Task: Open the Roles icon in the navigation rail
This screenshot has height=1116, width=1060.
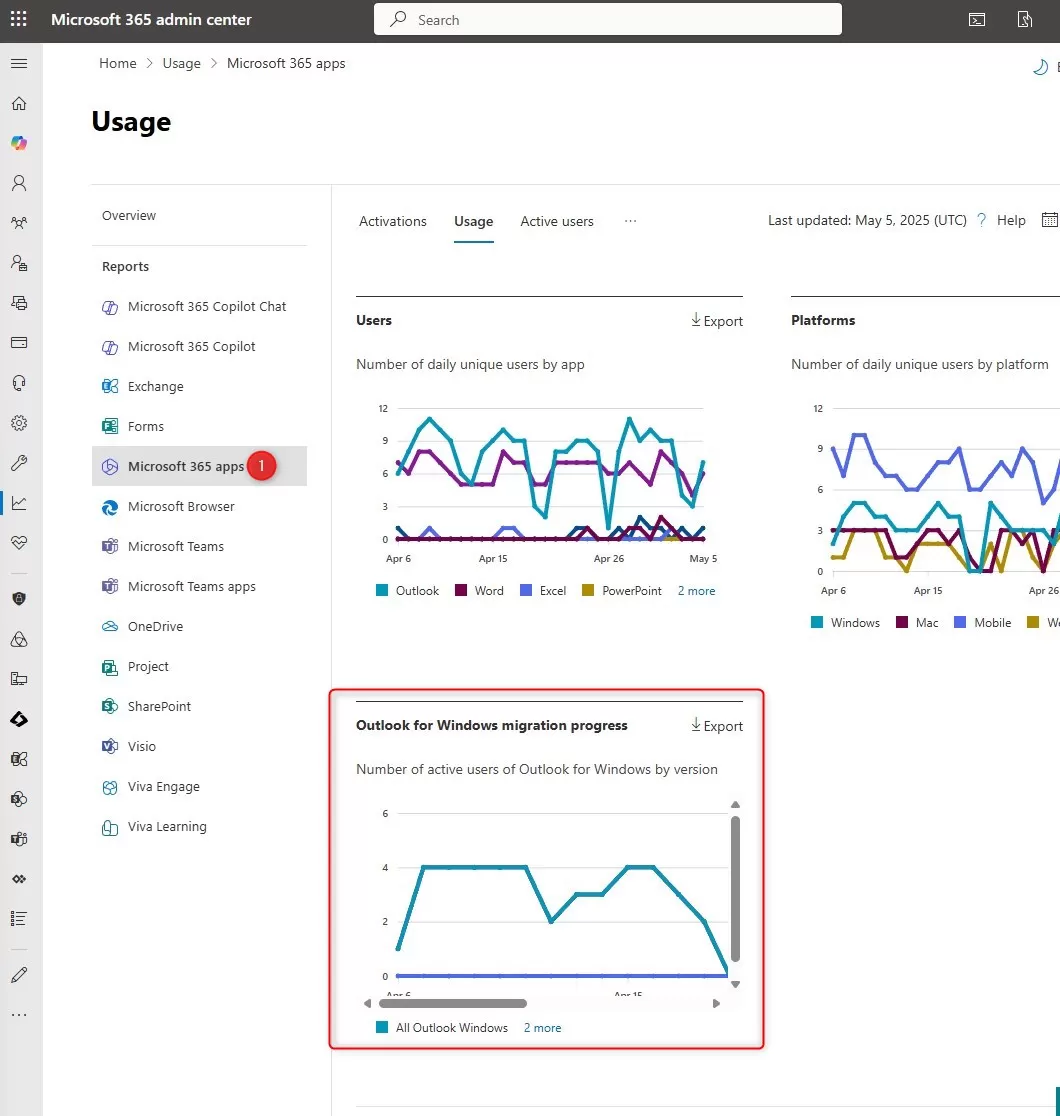Action: pos(19,263)
